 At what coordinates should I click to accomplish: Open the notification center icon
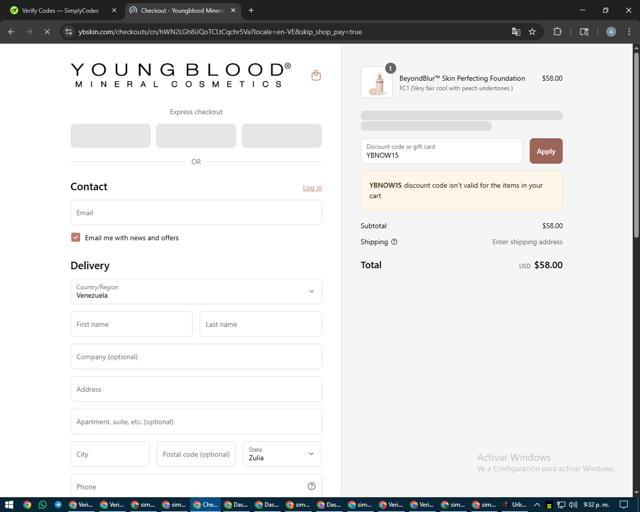[x=623, y=505]
